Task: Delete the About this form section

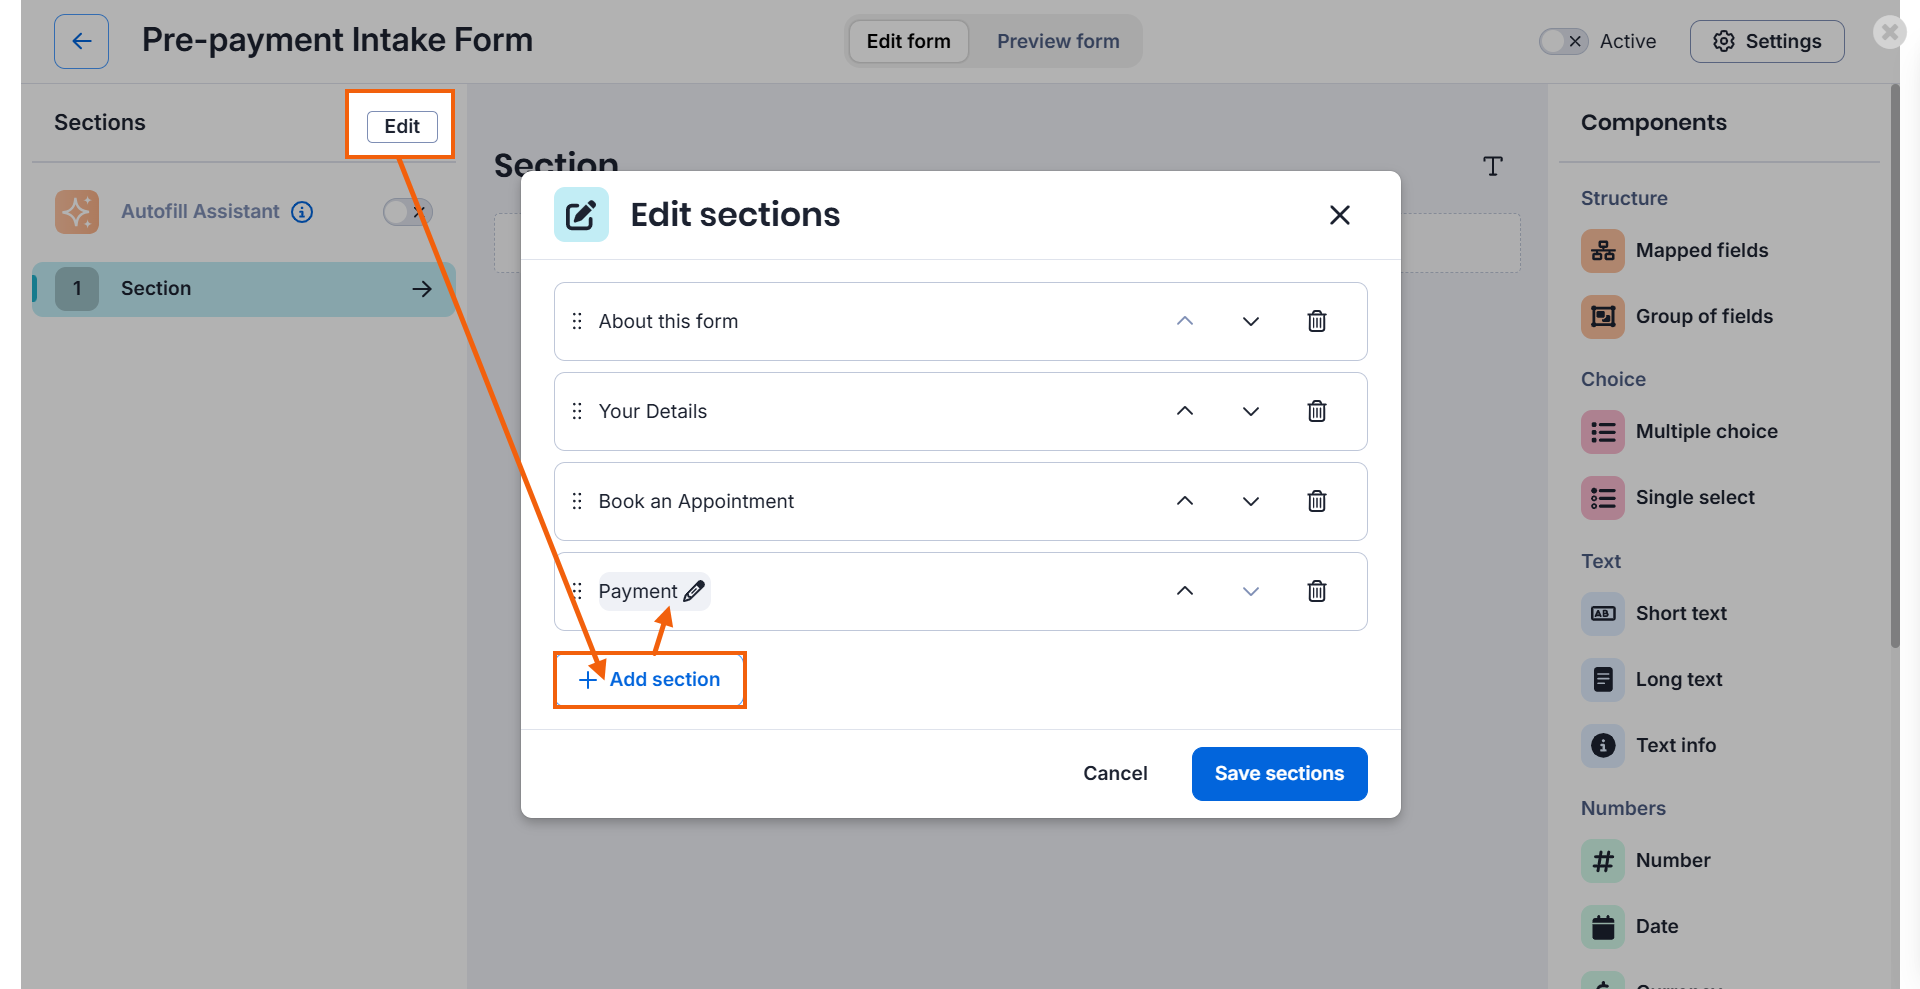Action: tap(1317, 321)
